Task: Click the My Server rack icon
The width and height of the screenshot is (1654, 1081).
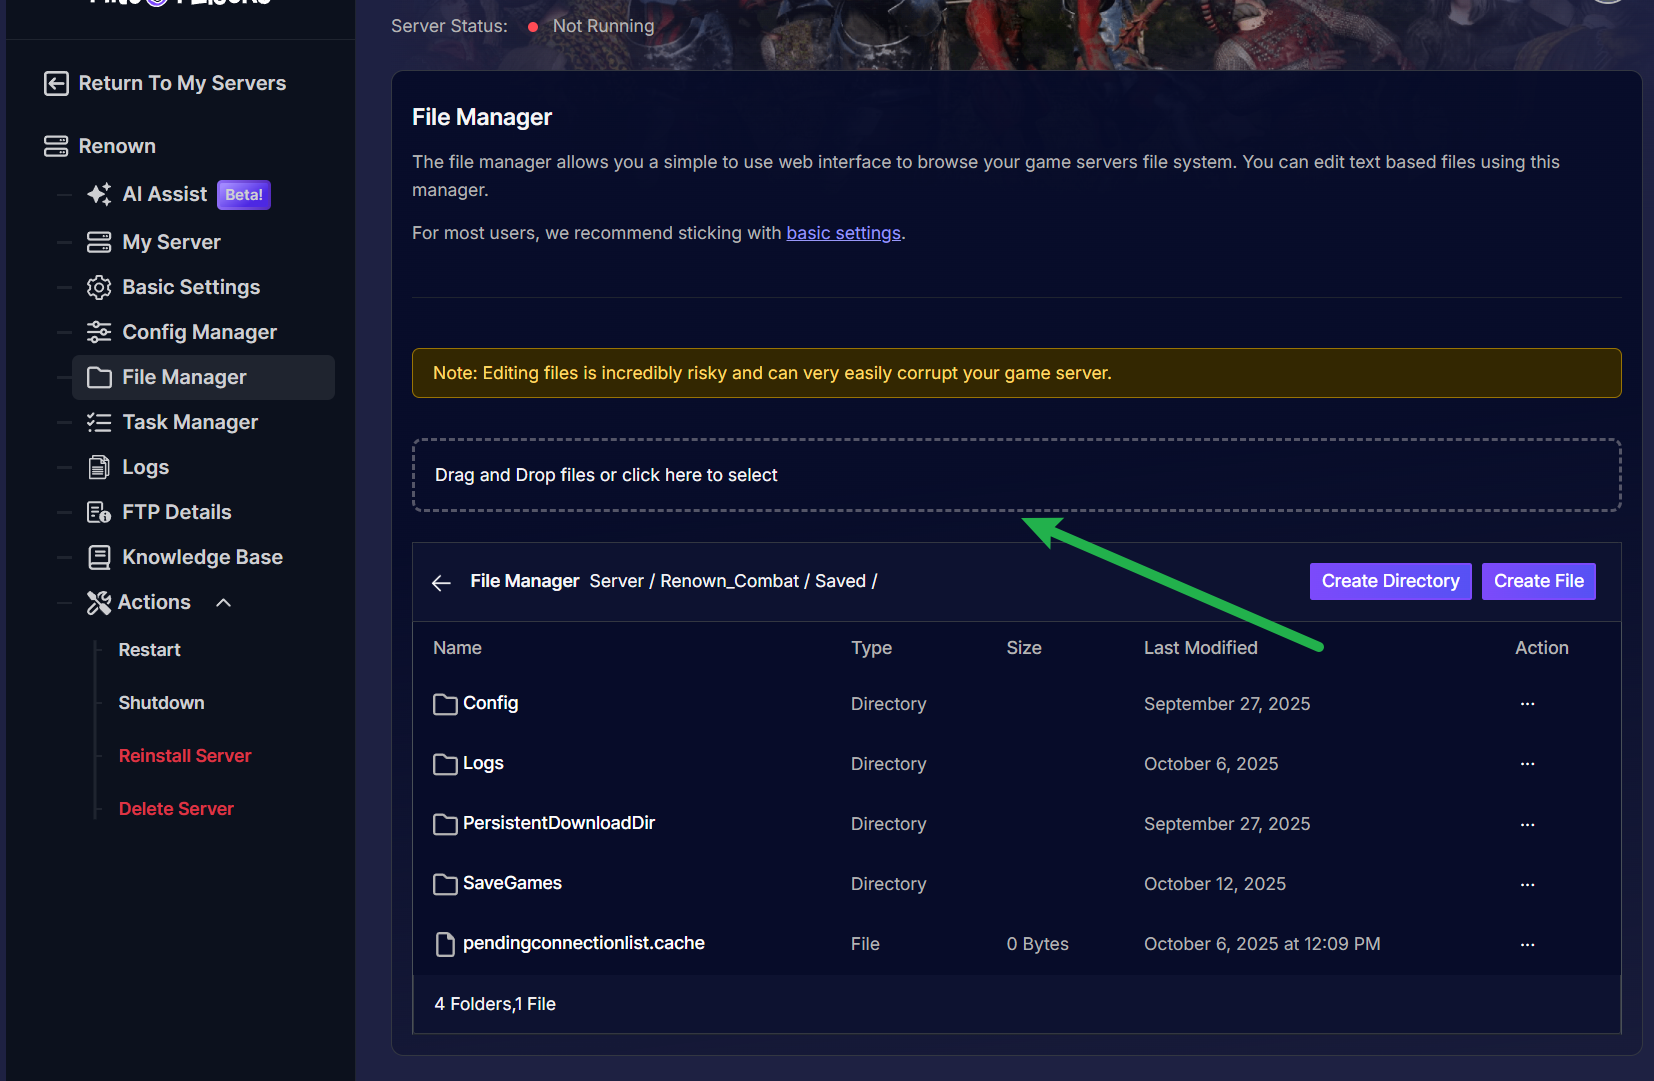Action: pos(99,242)
